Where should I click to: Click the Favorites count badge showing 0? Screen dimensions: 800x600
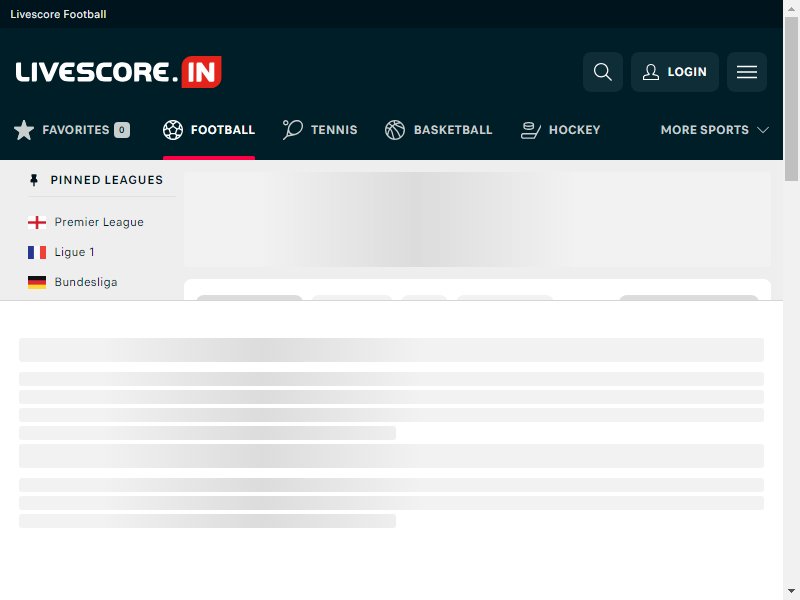tap(122, 130)
